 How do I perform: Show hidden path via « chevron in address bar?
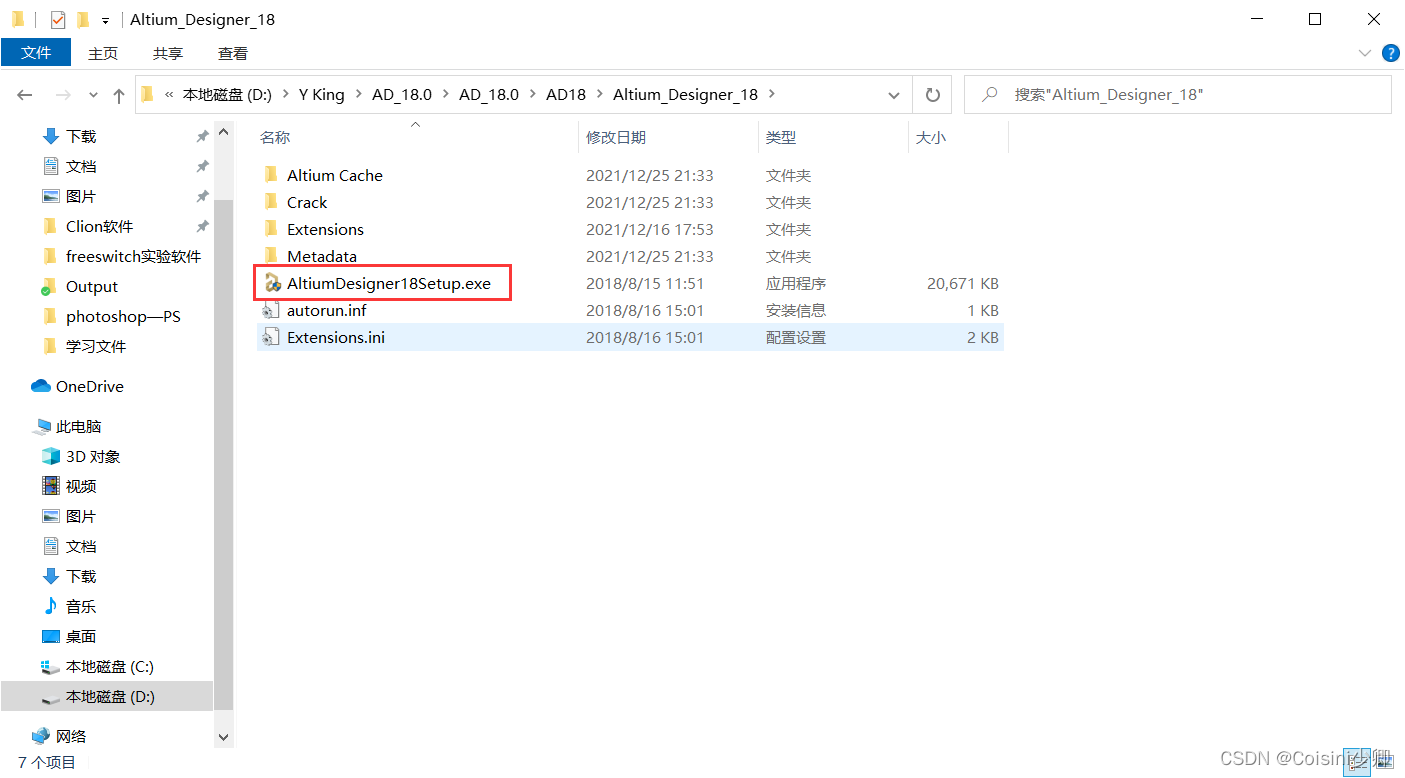(x=169, y=95)
